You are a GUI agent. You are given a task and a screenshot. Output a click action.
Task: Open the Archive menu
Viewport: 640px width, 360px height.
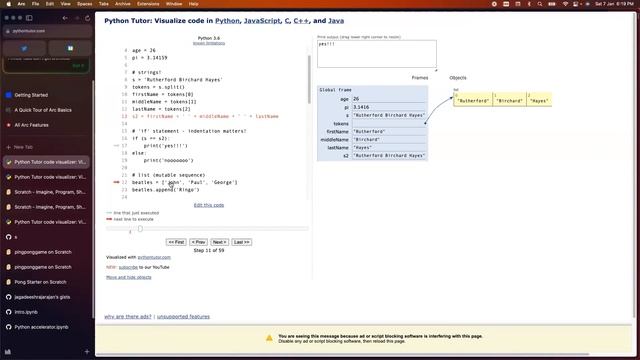[x=122, y=4]
